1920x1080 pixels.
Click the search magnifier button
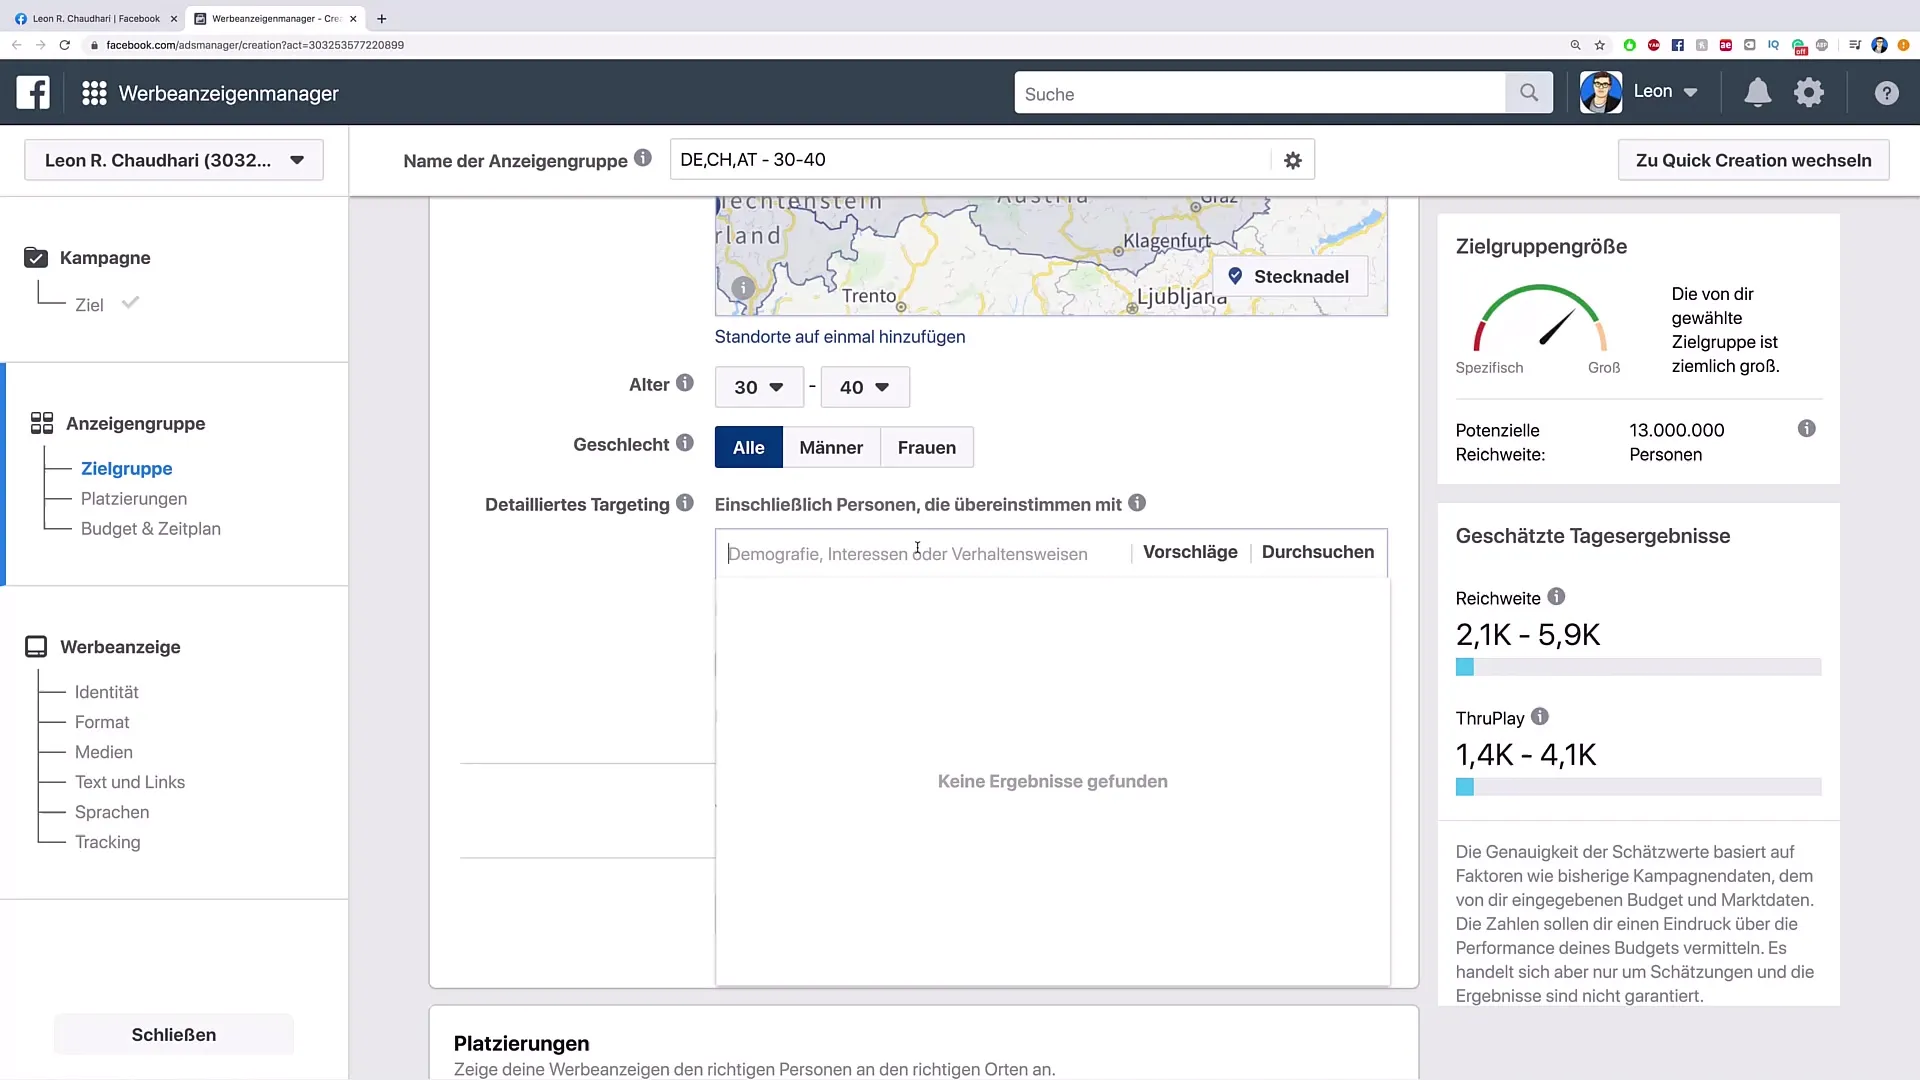tap(1528, 93)
